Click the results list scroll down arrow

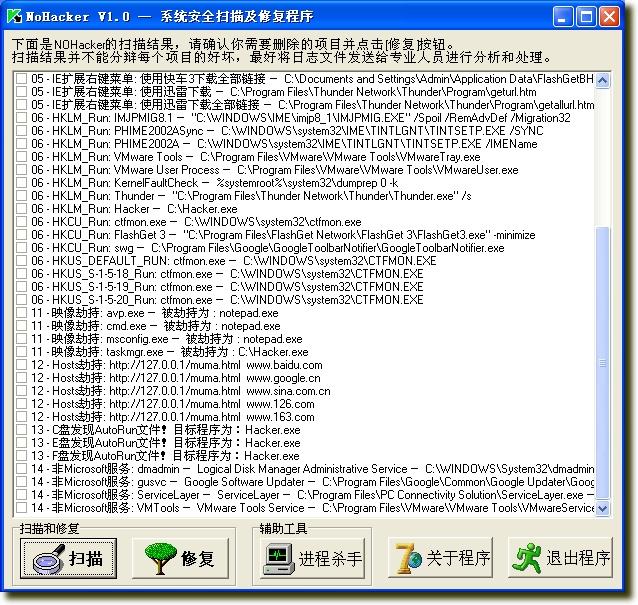(x=602, y=508)
